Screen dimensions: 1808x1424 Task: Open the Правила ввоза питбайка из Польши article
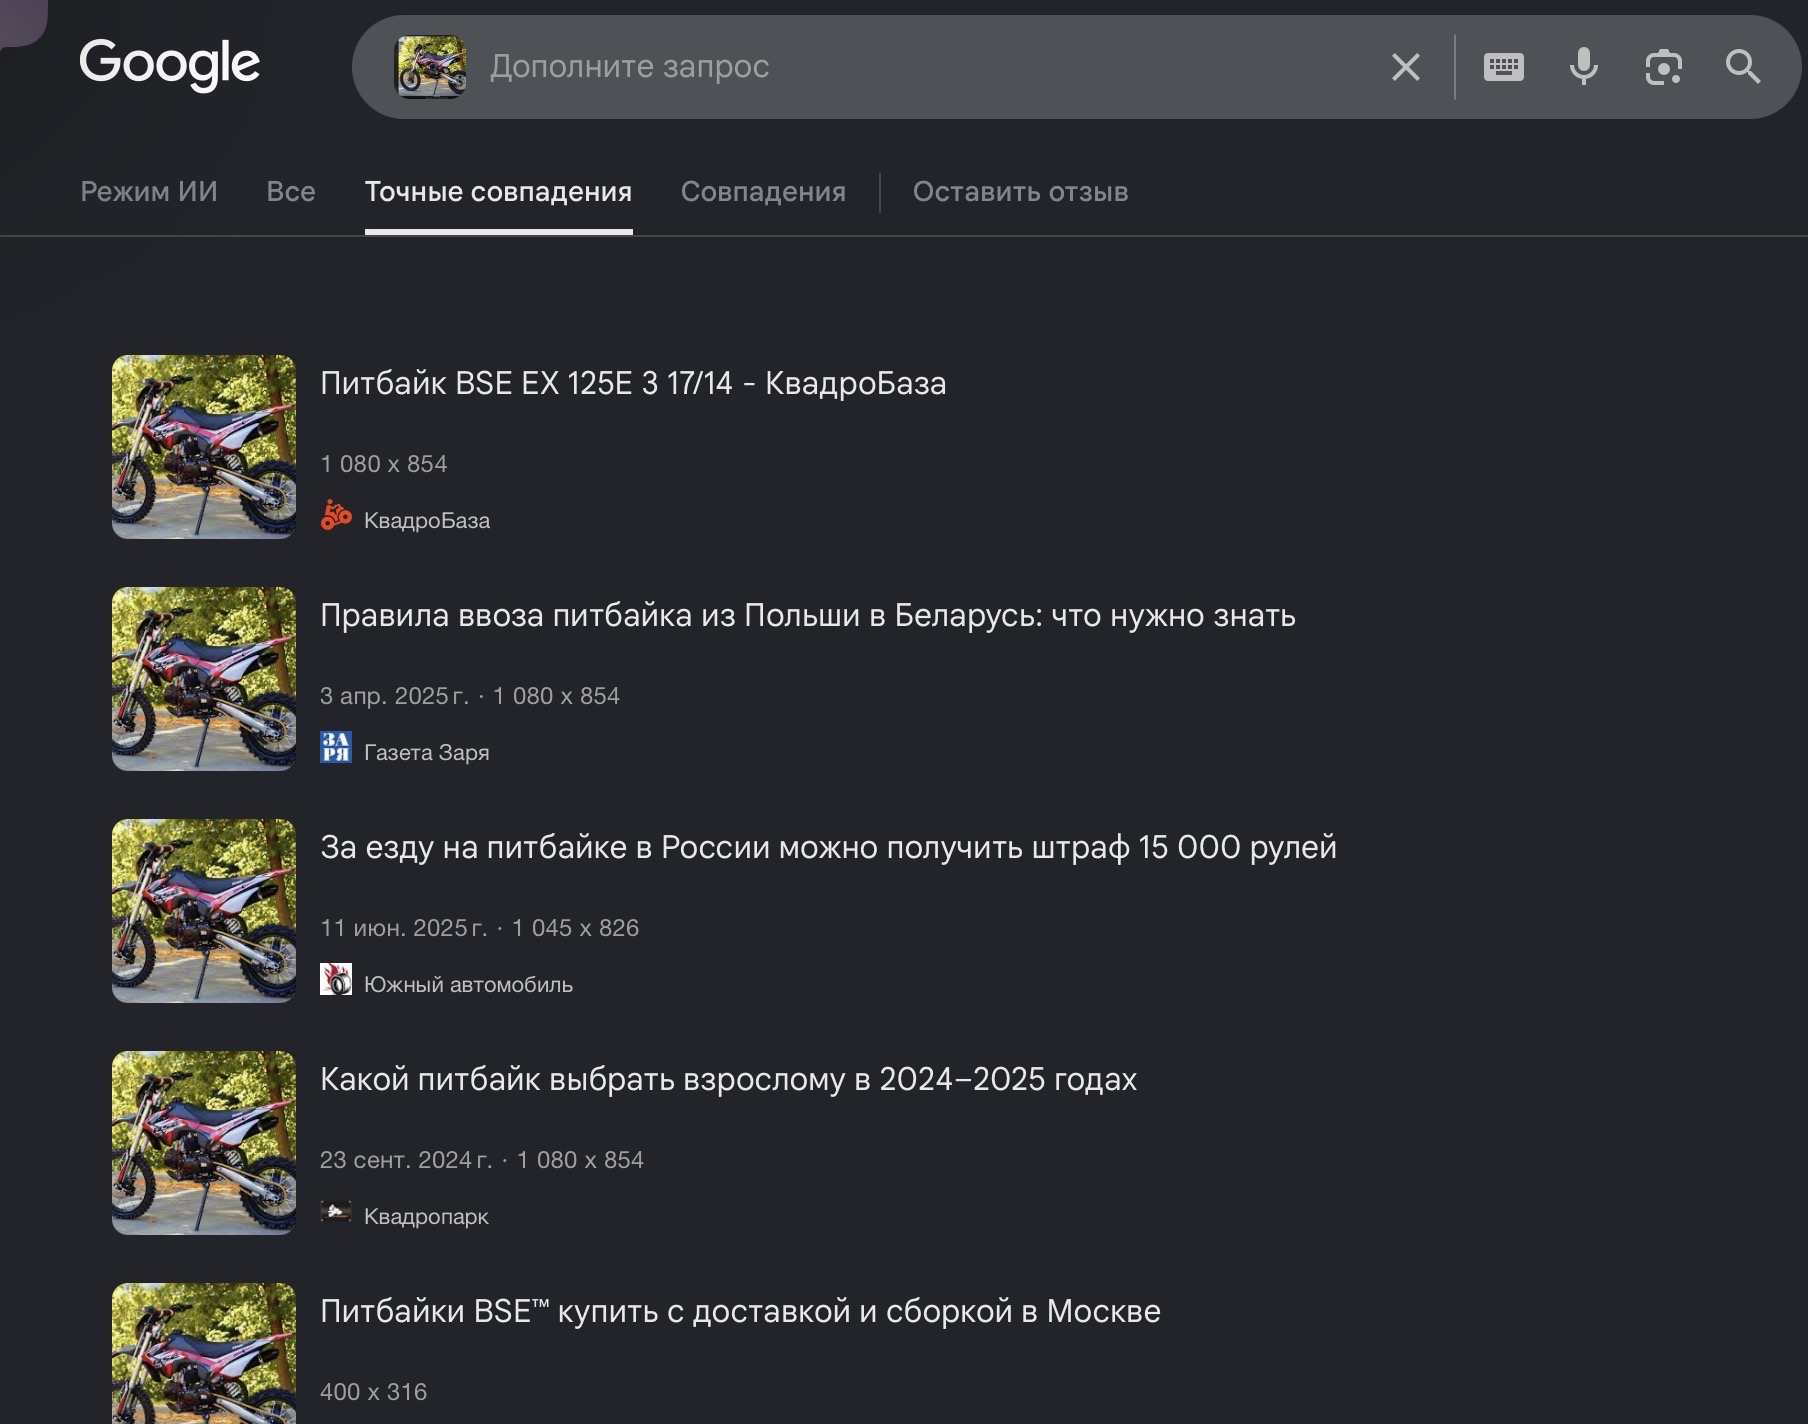[x=808, y=615]
